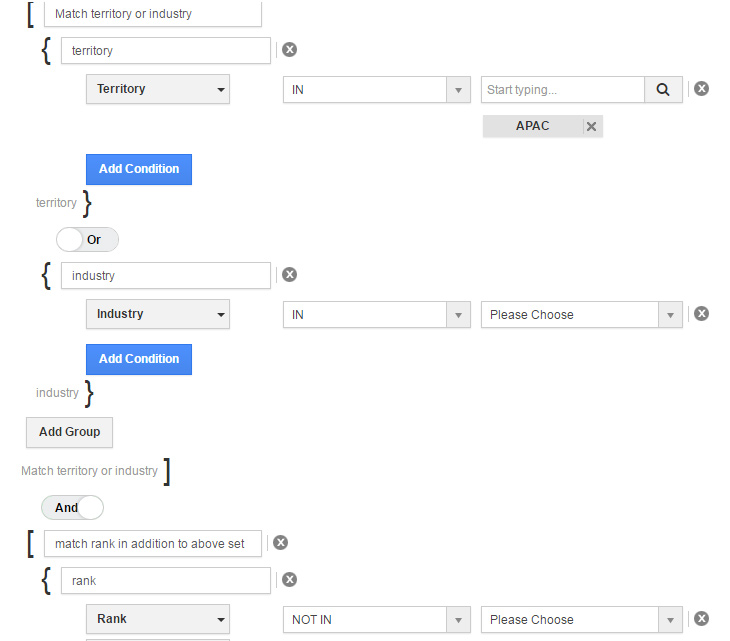730x641 pixels.
Task: Delete the Industry condition row
Action: tap(702, 314)
